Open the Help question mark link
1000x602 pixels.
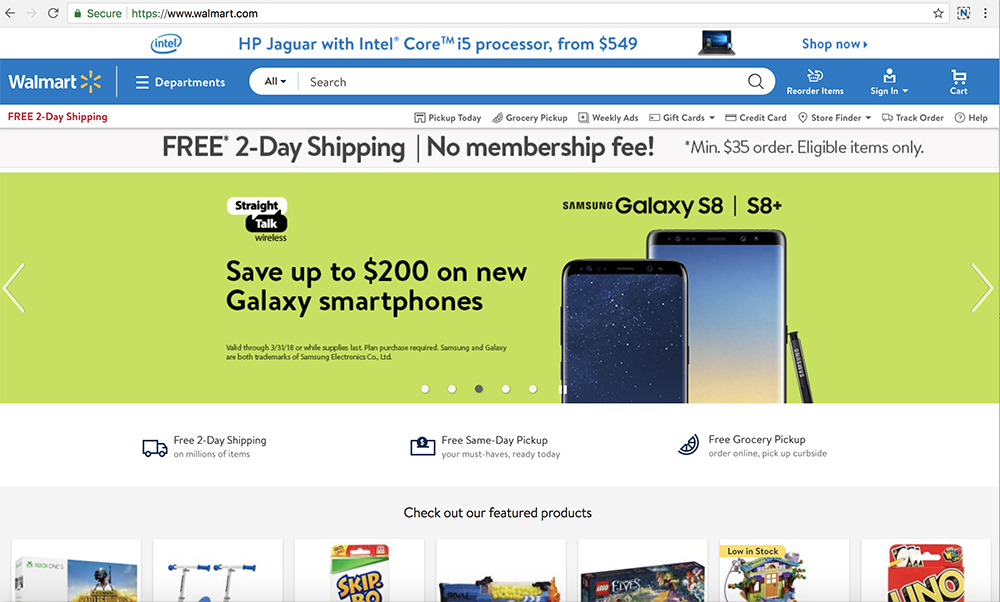971,117
